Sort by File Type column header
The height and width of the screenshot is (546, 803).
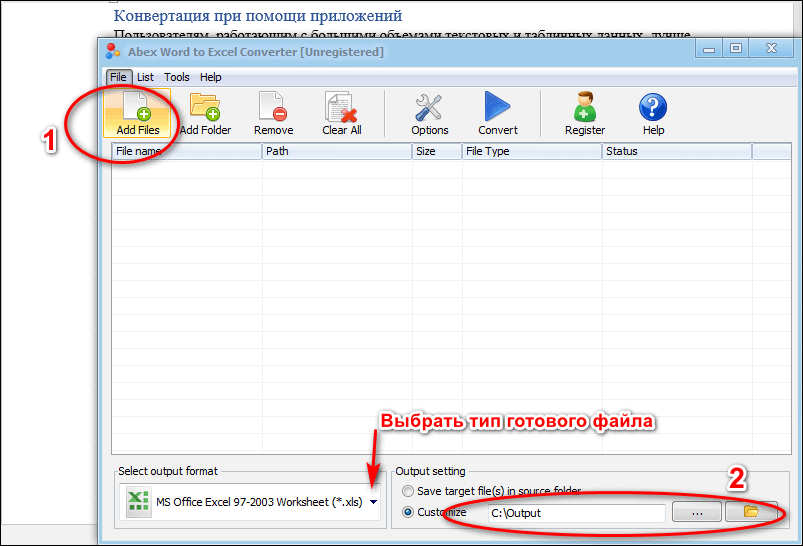point(532,151)
